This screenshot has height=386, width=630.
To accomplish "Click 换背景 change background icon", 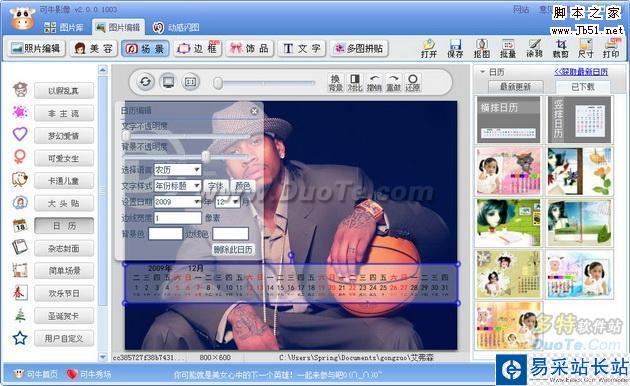I will pos(335,83).
